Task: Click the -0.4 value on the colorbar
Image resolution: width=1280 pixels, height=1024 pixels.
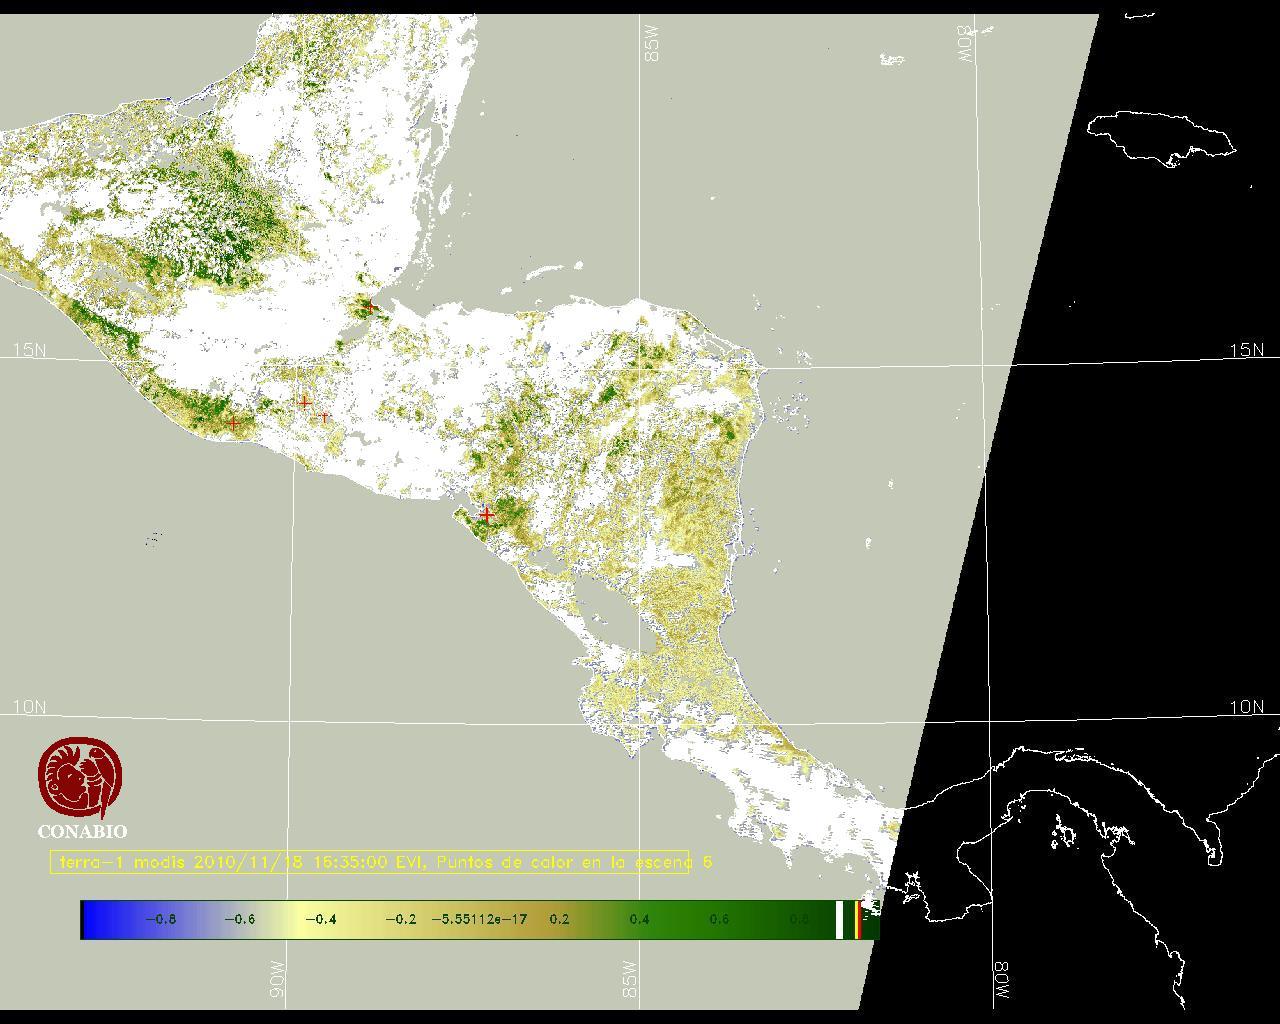Action: (319, 919)
